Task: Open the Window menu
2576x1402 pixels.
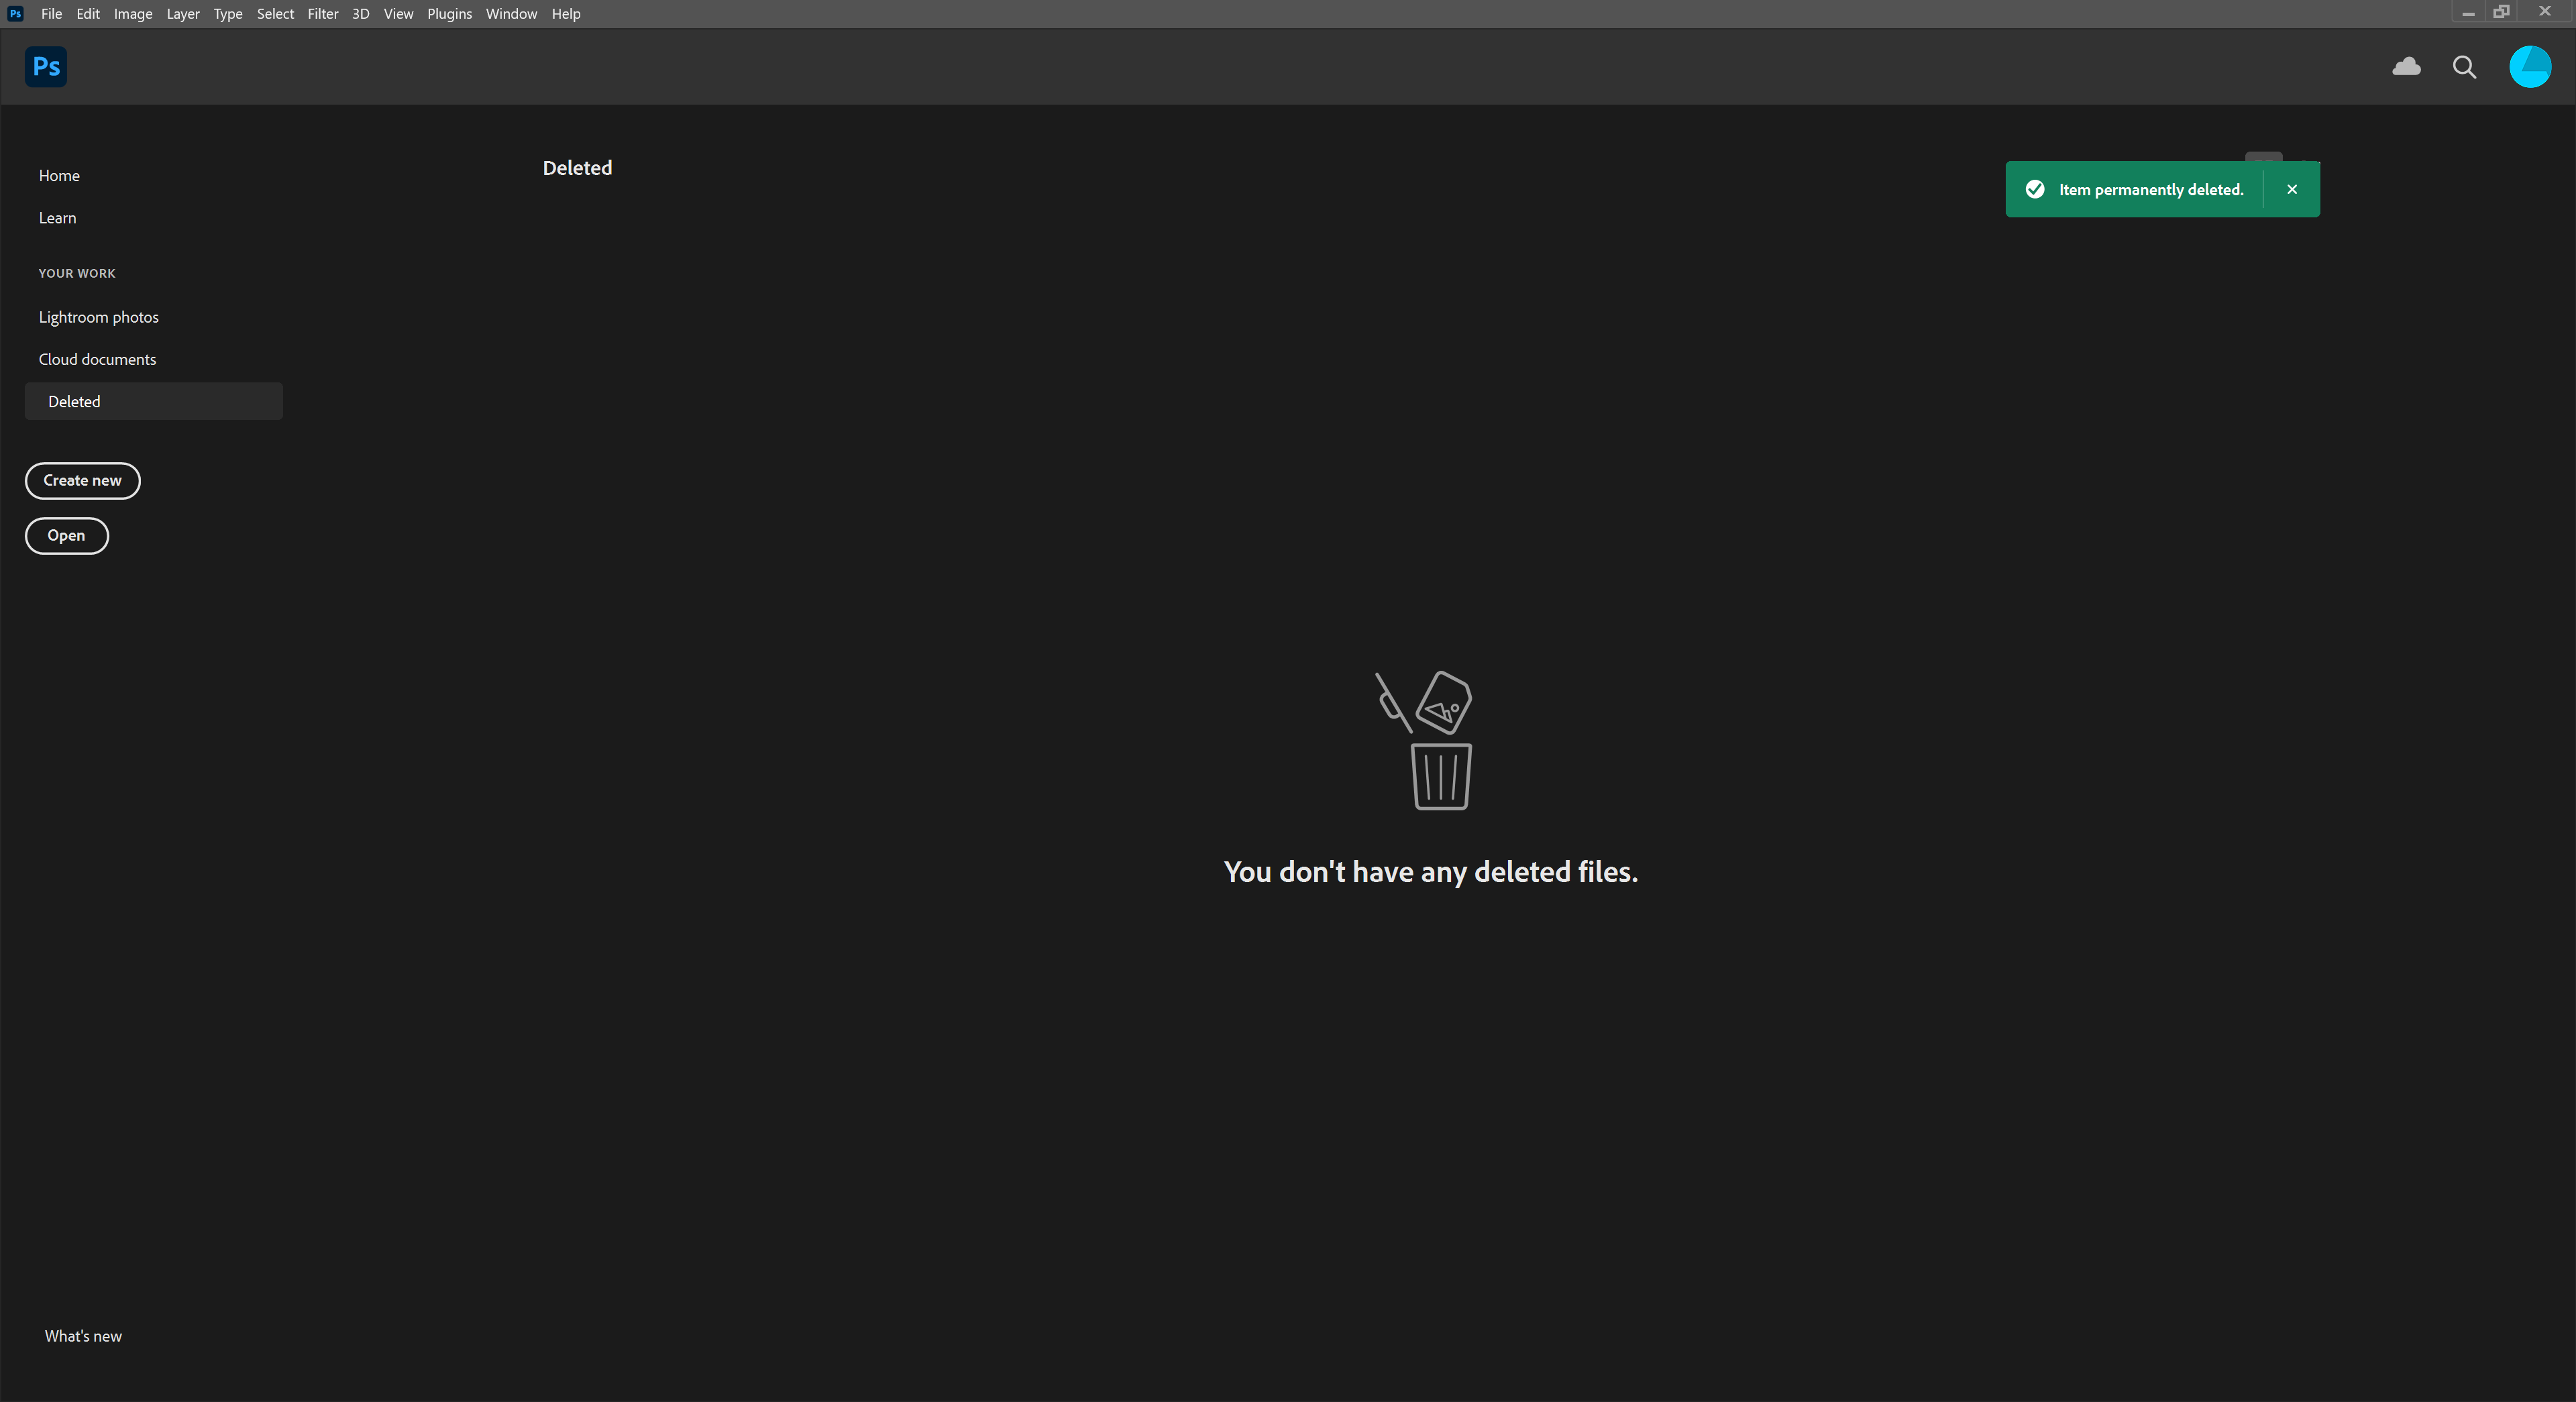Action: pyautogui.click(x=511, y=14)
